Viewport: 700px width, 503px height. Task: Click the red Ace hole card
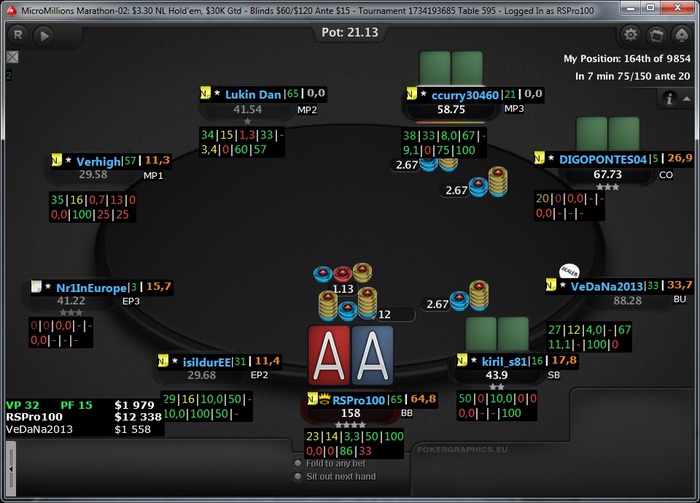329,355
